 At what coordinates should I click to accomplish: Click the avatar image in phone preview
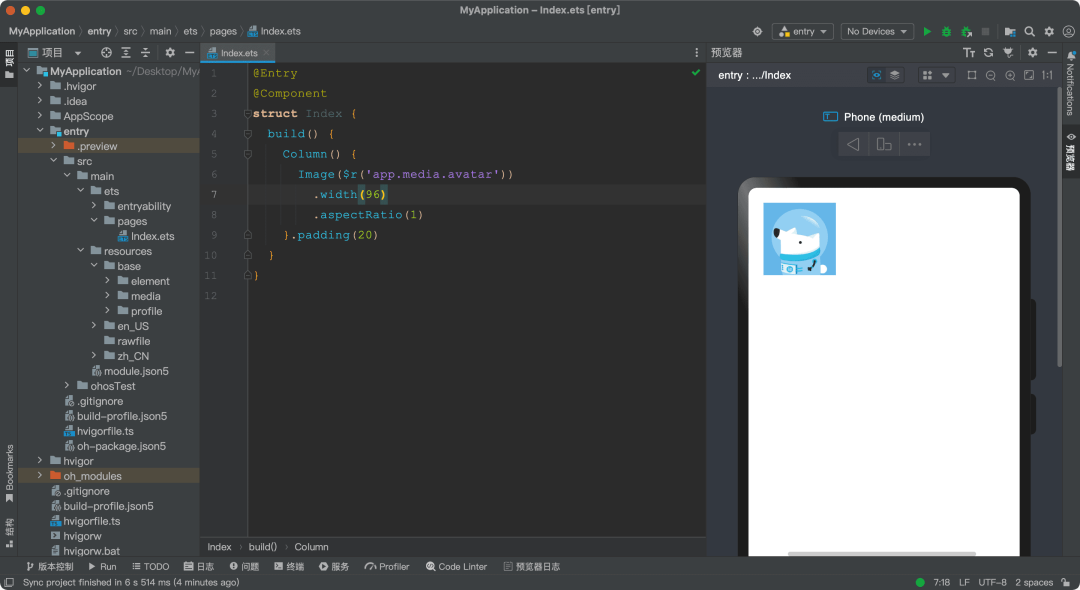(x=799, y=239)
